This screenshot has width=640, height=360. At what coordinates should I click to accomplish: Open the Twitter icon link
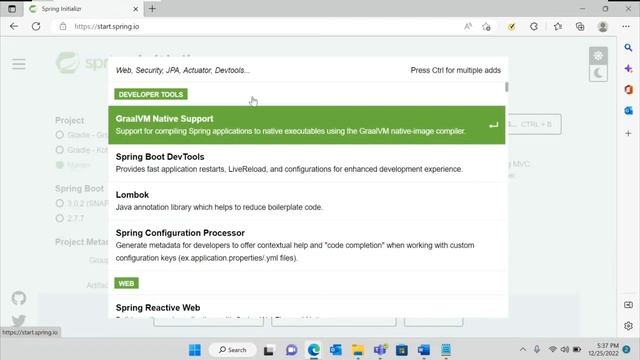pos(18,320)
